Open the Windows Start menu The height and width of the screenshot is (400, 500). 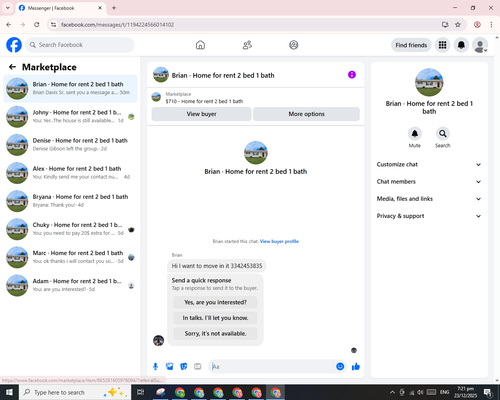[x=9, y=392]
